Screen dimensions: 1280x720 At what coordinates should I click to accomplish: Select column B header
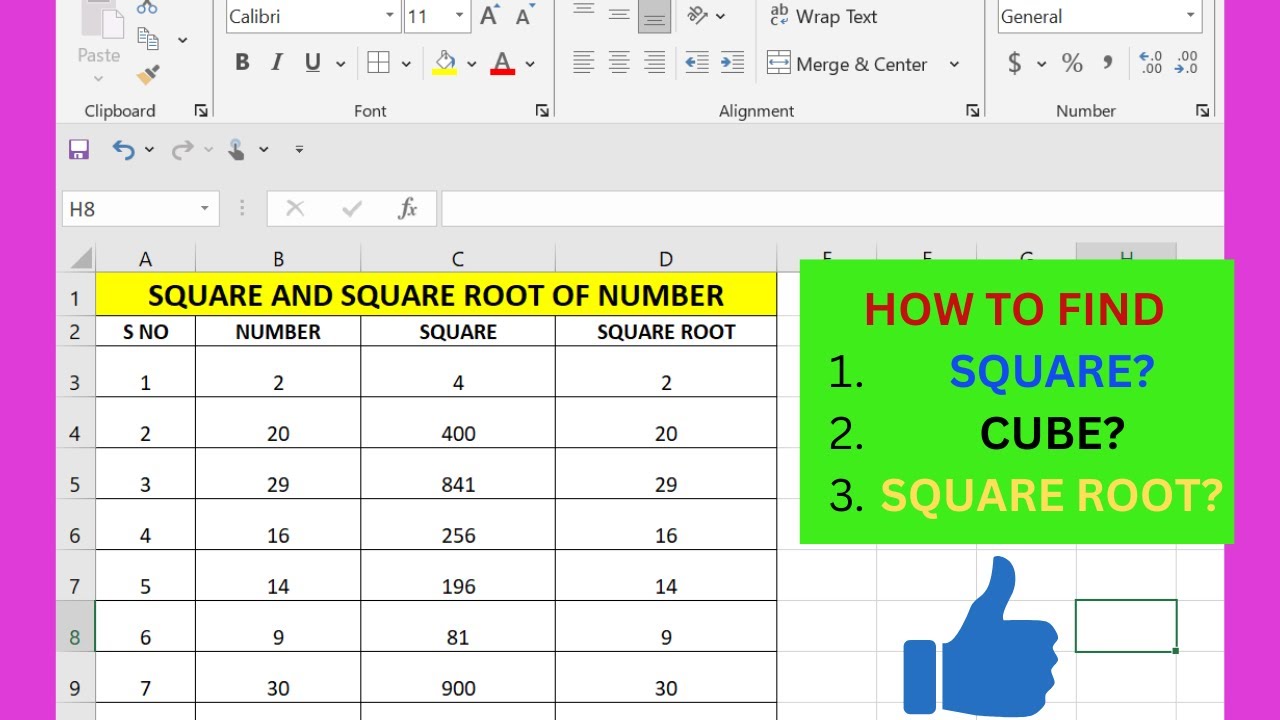pyautogui.click(x=278, y=259)
